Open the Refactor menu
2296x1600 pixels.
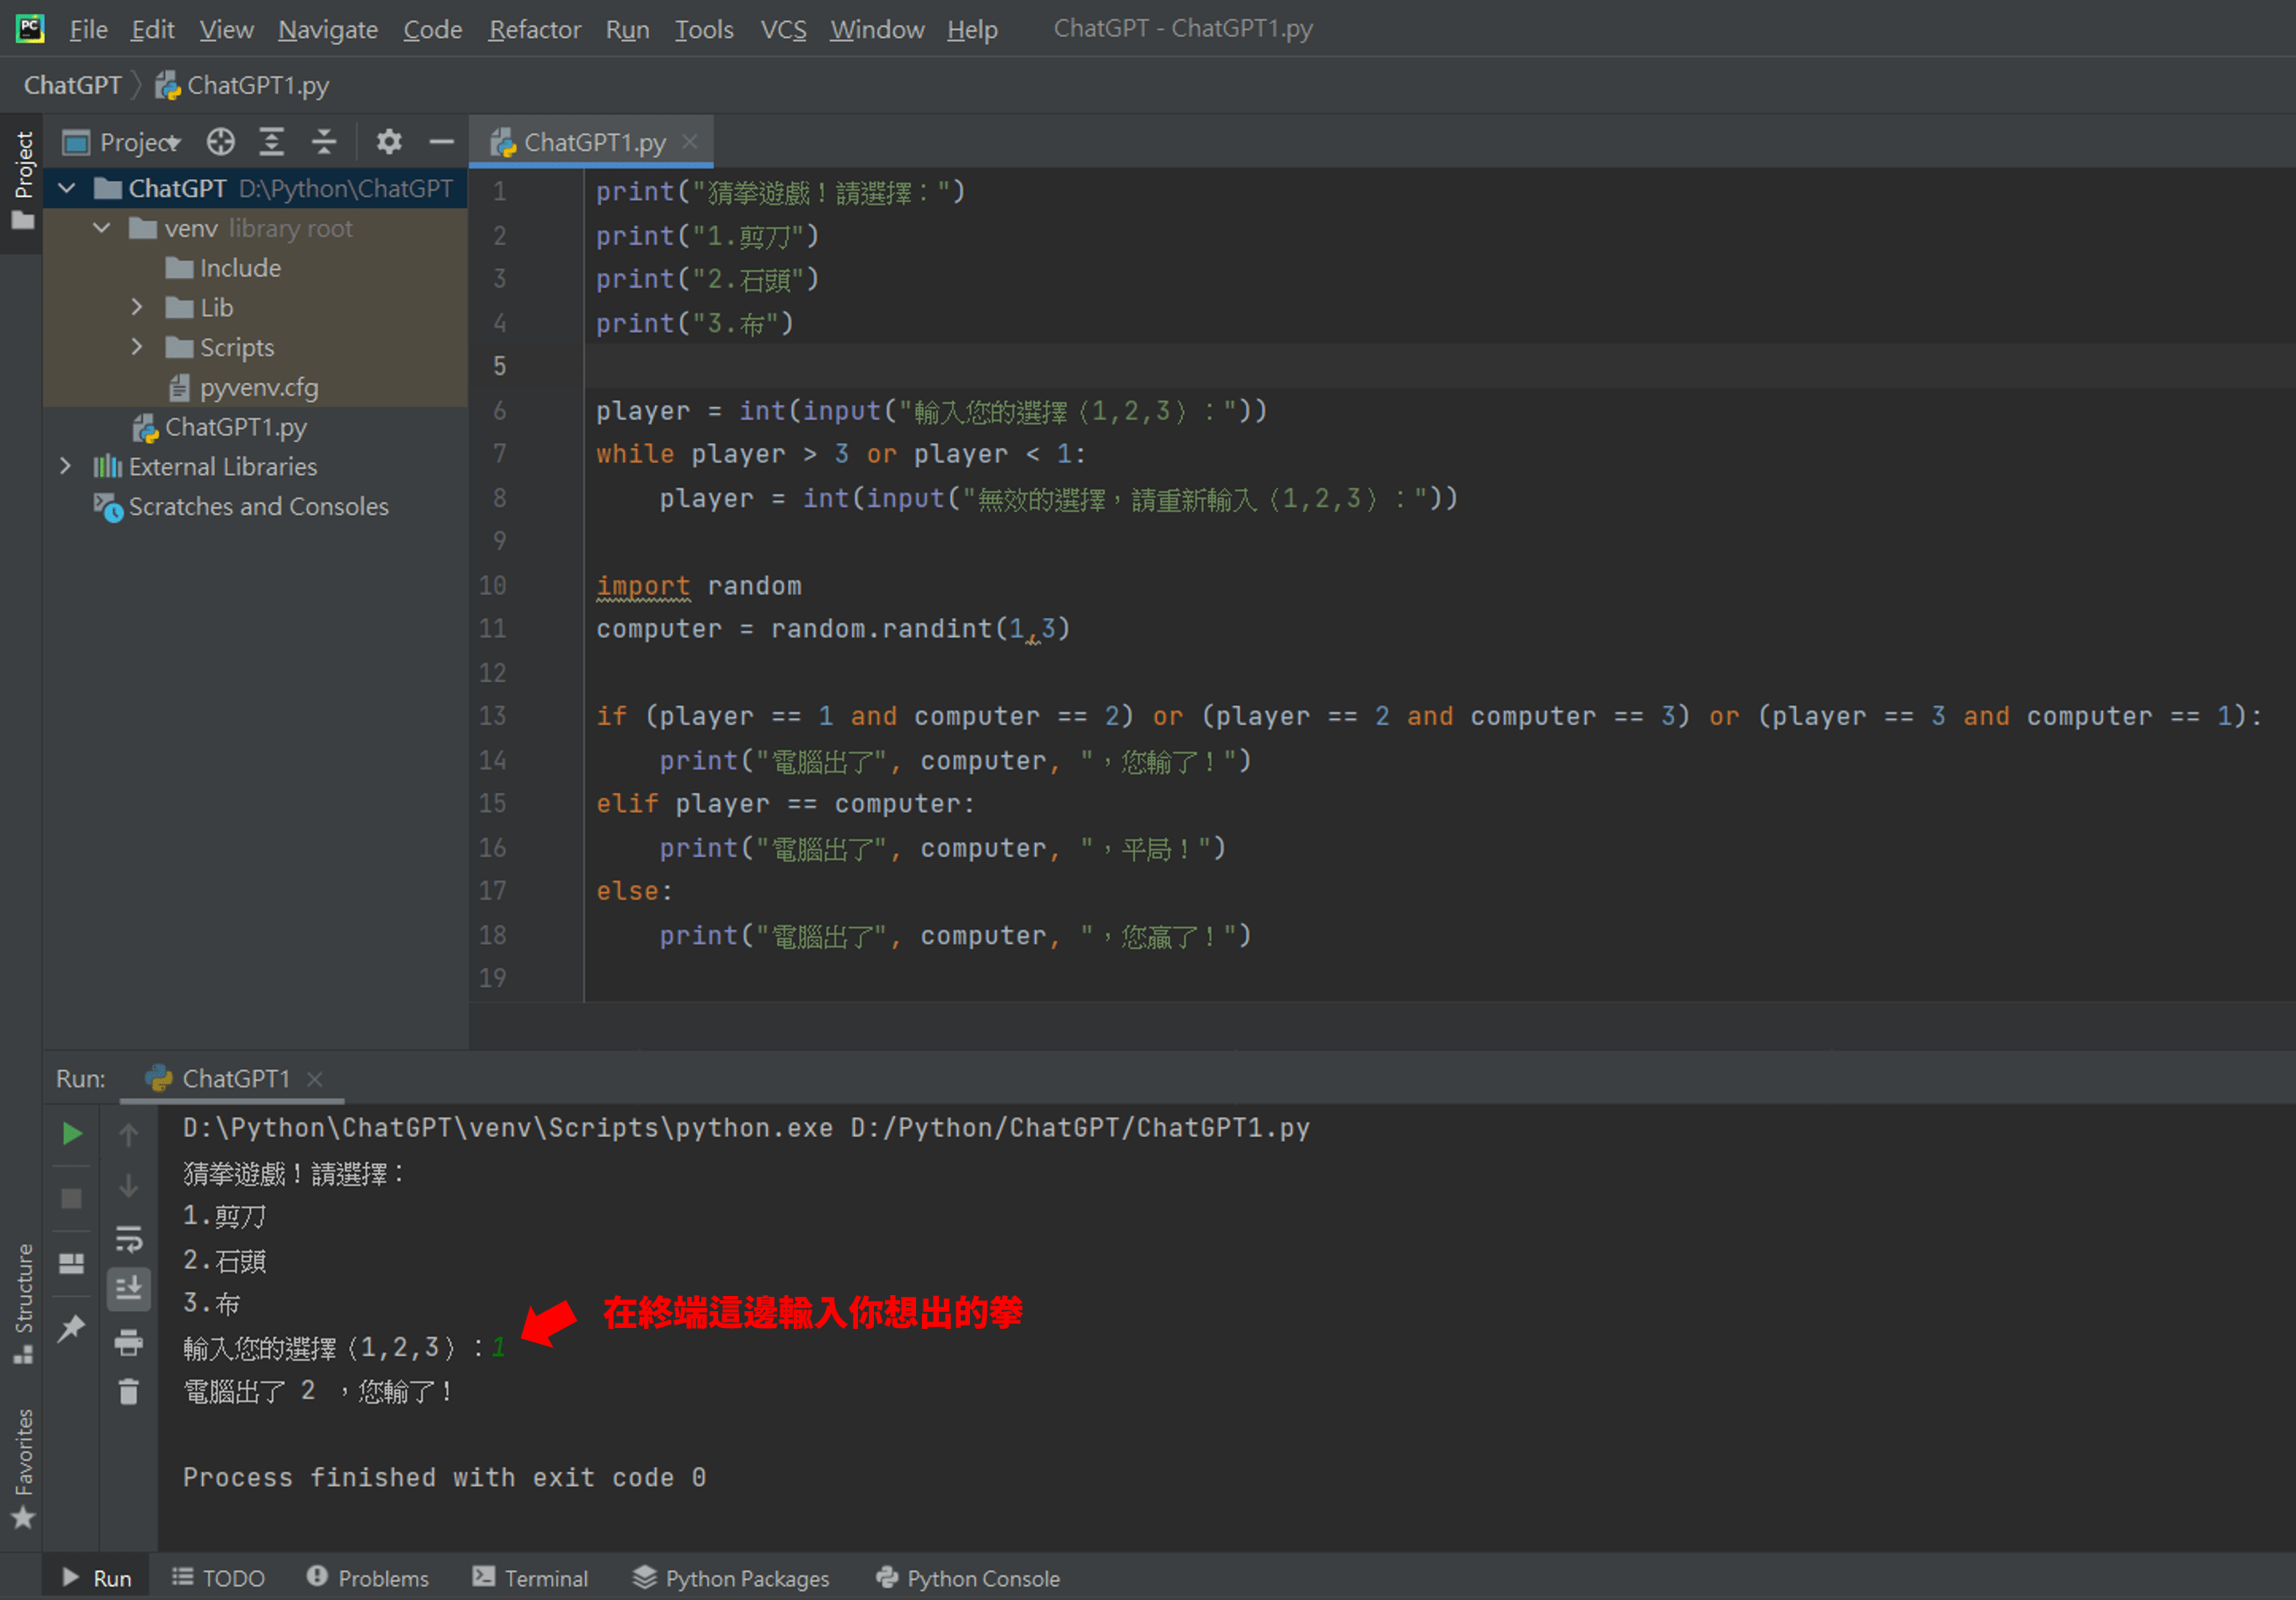(x=534, y=29)
